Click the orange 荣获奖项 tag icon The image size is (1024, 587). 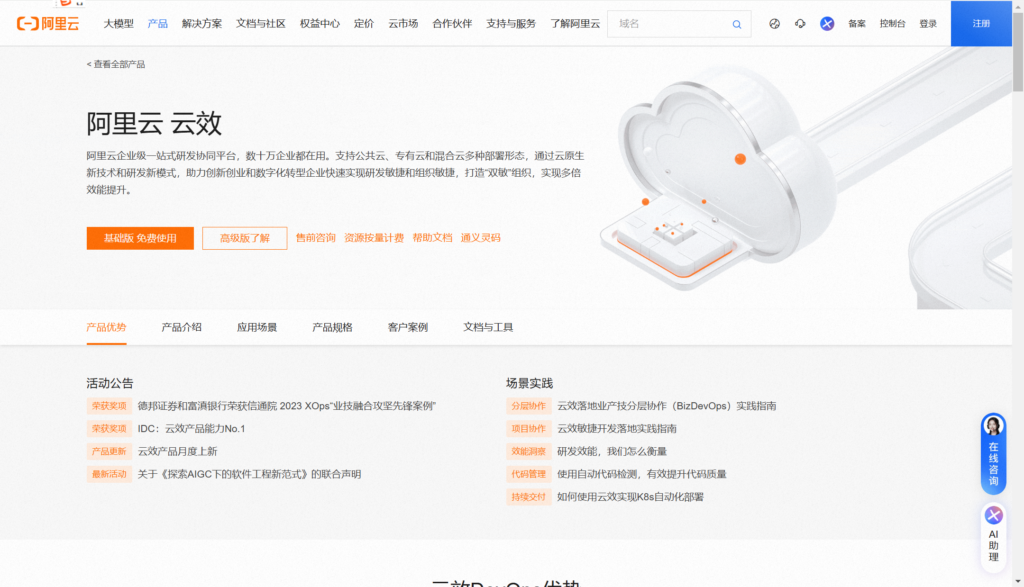[109, 406]
